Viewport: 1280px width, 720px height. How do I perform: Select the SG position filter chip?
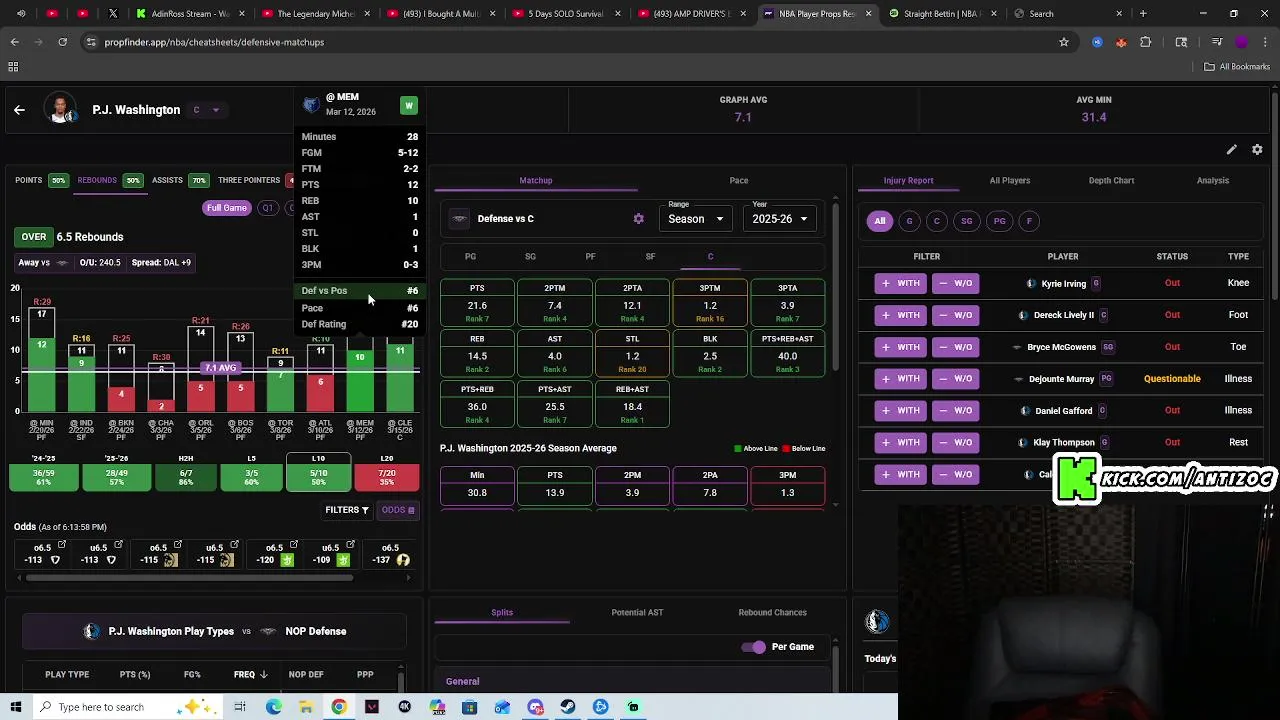point(966,221)
